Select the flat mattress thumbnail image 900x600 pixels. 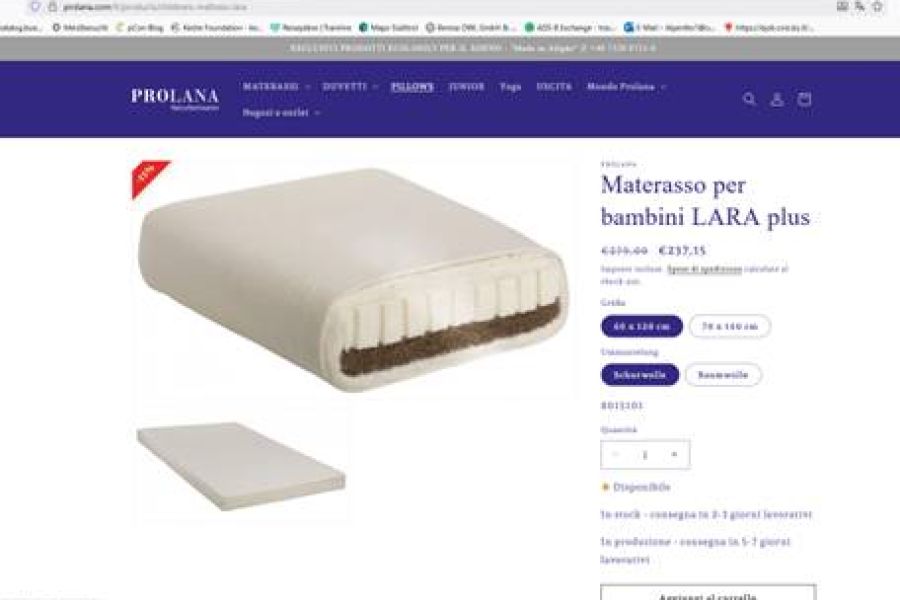tap(242, 465)
